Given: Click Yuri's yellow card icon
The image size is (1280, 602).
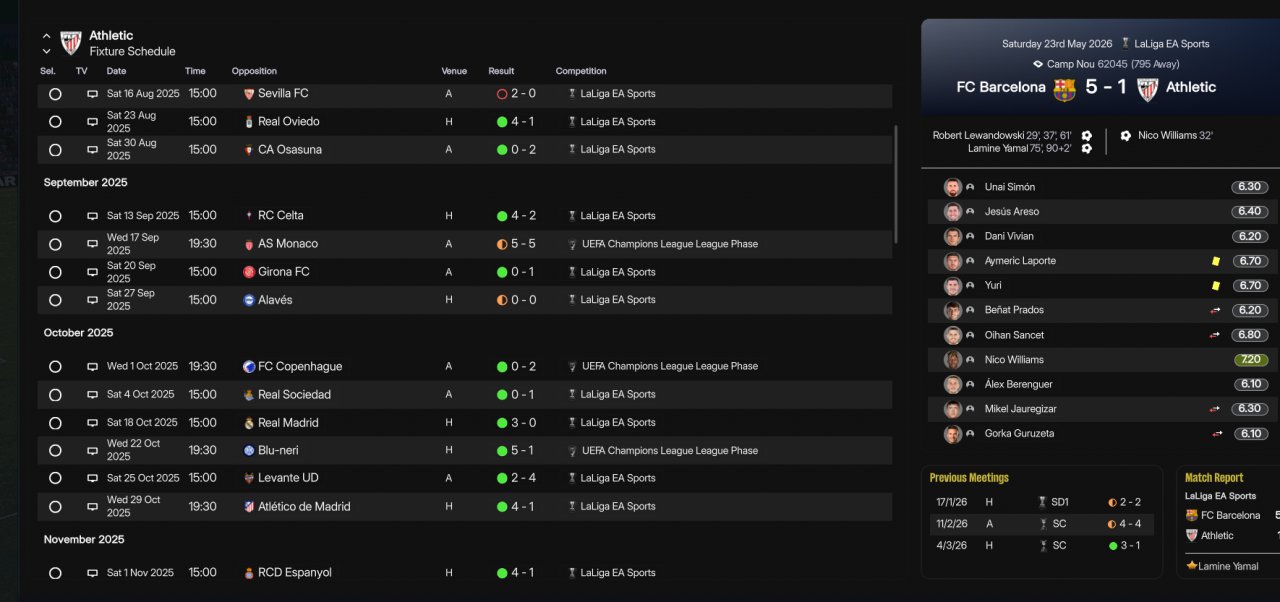Looking at the screenshot, I should point(1216,286).
